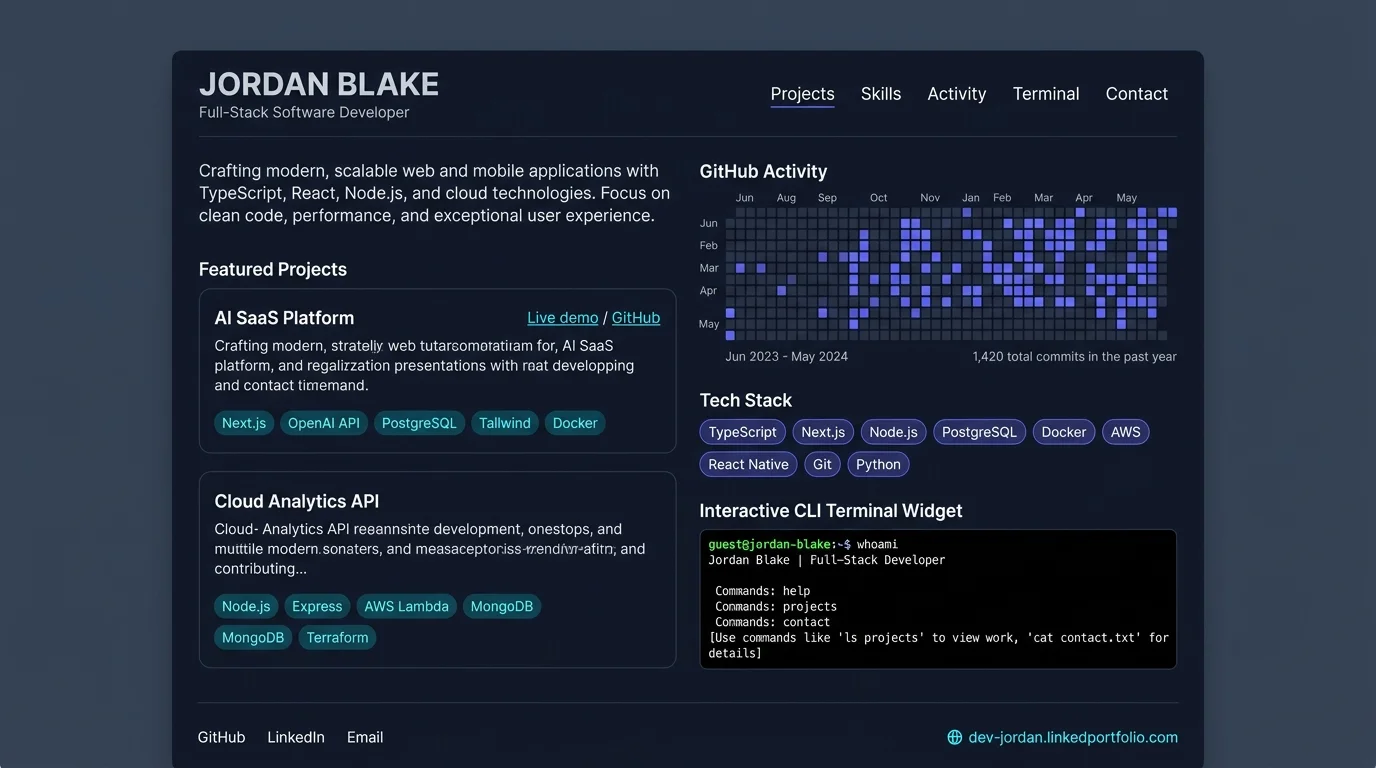Image resolution: width=1376 pixels, height=768 pixels.
Task: Click the Cloud Analytics API card title
Action: point(296,501)
